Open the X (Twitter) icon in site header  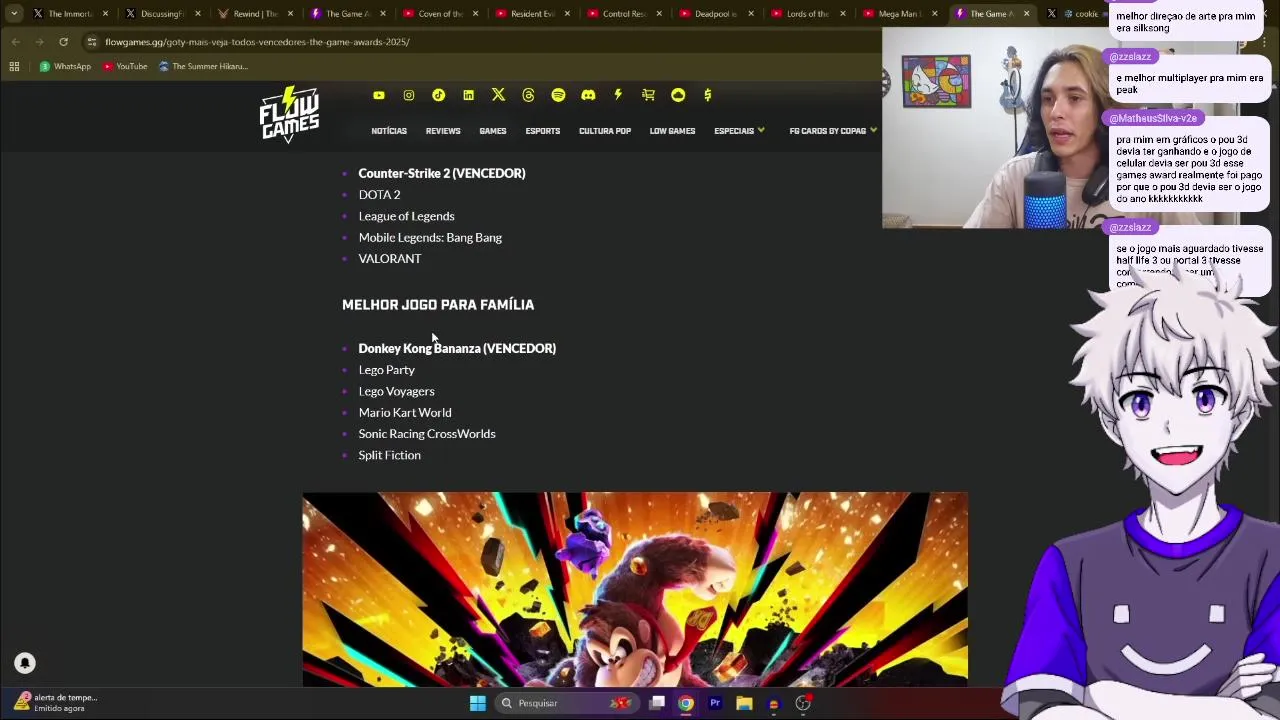[498, 95]
